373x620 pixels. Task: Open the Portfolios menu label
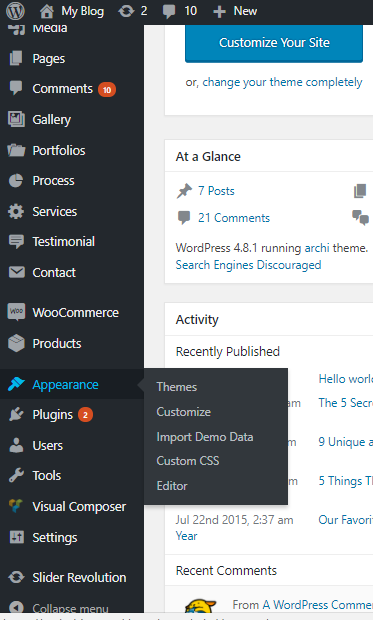point(59,150)
